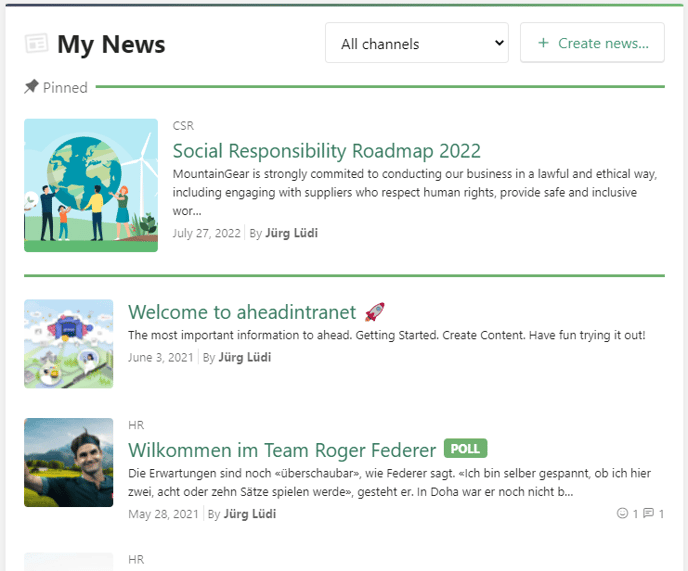Click the Pinned section label
Image resolution: width=688 pixels, height=571 pixels.
[x=65, y=87]
